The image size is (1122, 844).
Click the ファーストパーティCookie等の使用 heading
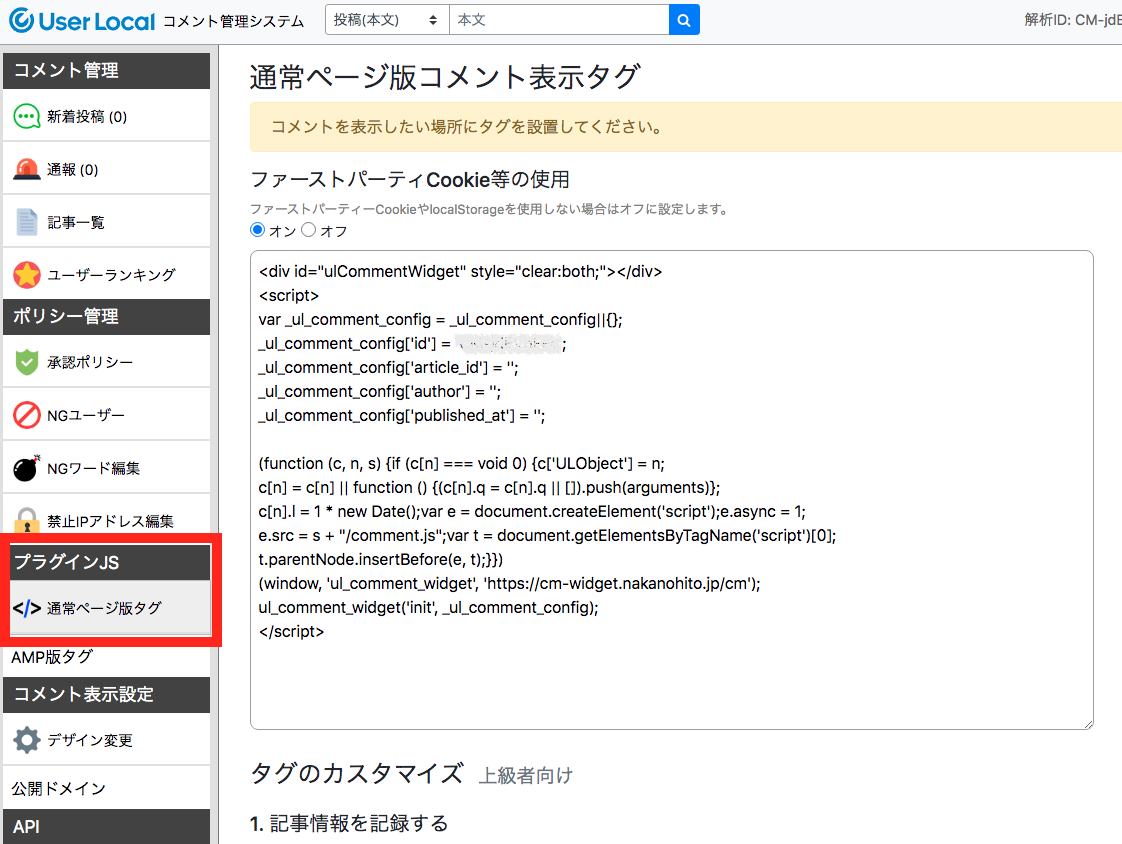(409, 179)
